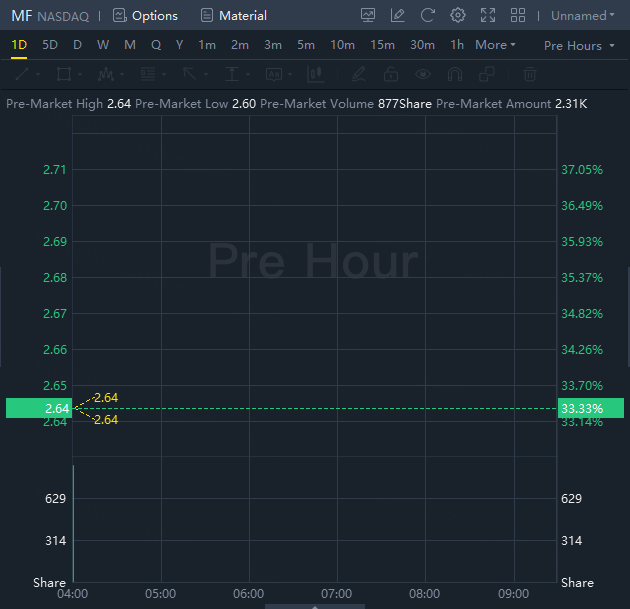Select the 3m interval tab
Viewport: 630px width, 609px height.
click(273, 45)
